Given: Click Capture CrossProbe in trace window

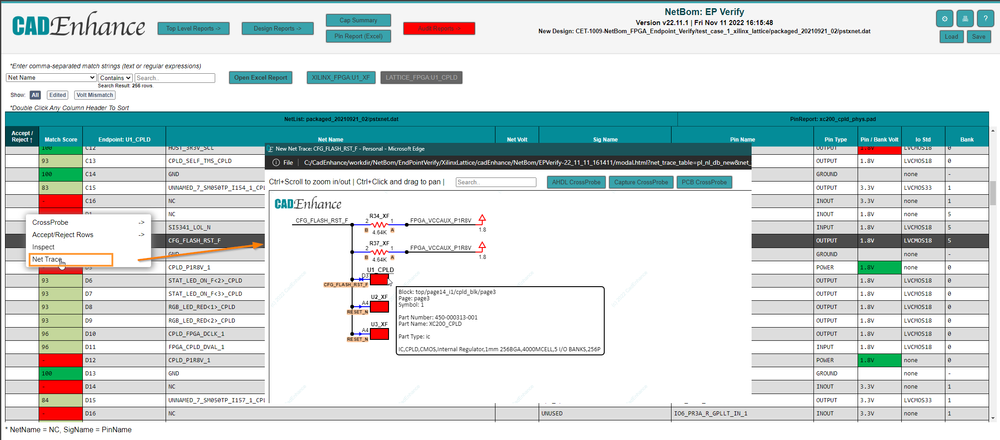Looking at the screenshot, I should [x=640, y=182].
